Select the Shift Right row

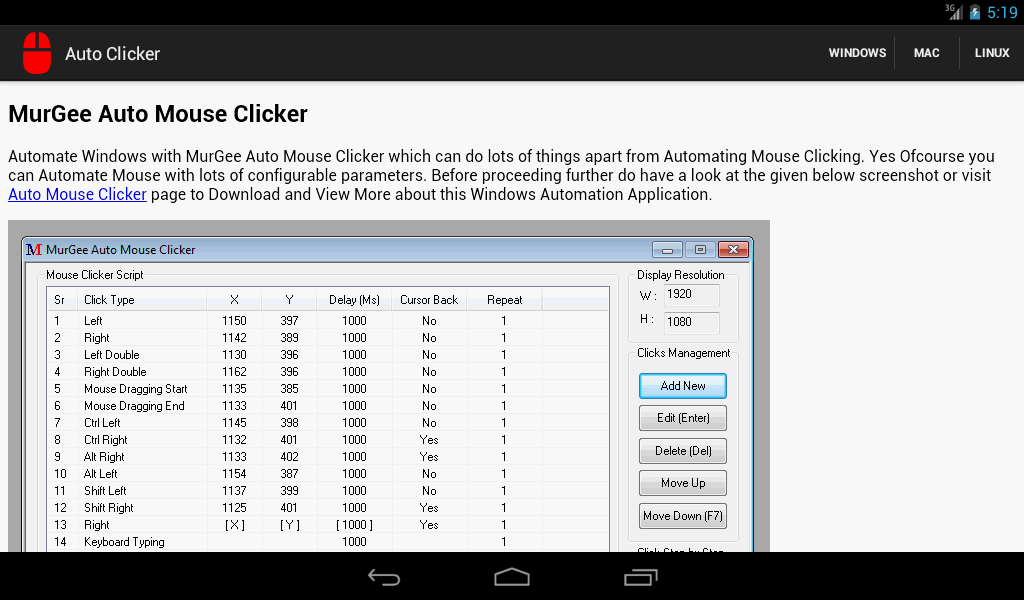click(x=328, y=507)
